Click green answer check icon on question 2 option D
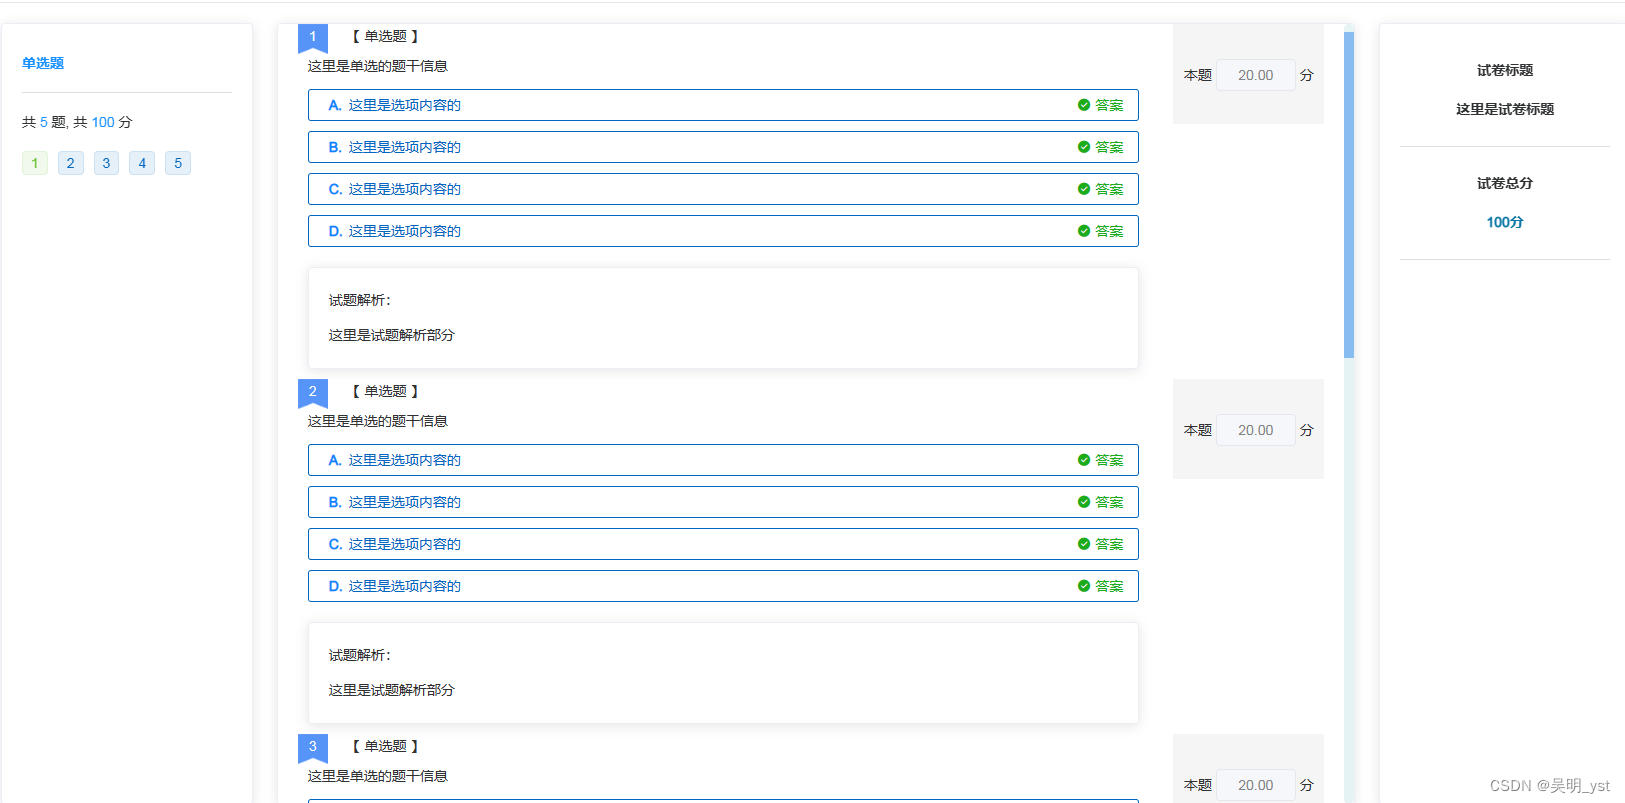This screenshot has width=1625, height=803. click(x=1084, y=586)
